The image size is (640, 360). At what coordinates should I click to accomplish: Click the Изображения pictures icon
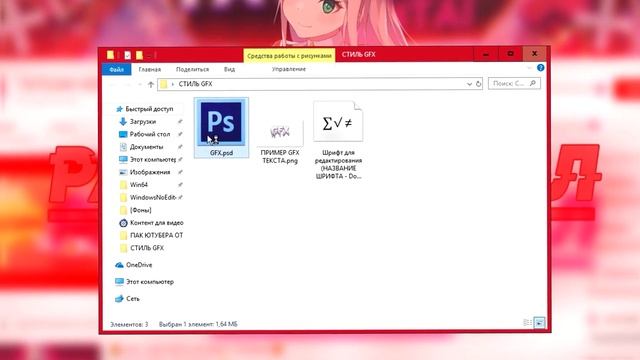pos(123,172)
